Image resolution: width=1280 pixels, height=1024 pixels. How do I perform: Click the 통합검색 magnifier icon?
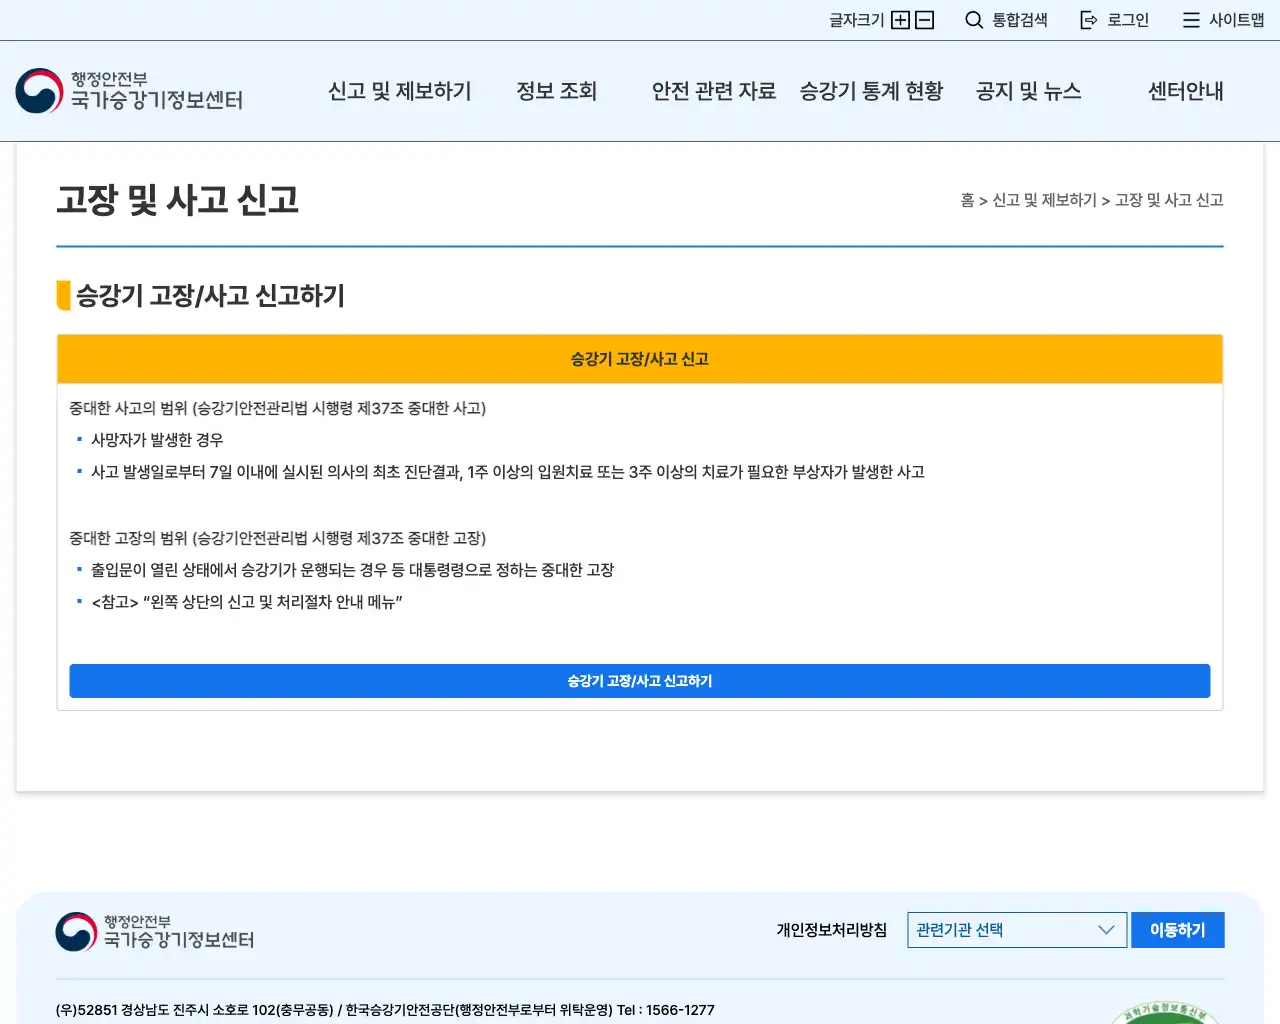click(x=974, y=20)
